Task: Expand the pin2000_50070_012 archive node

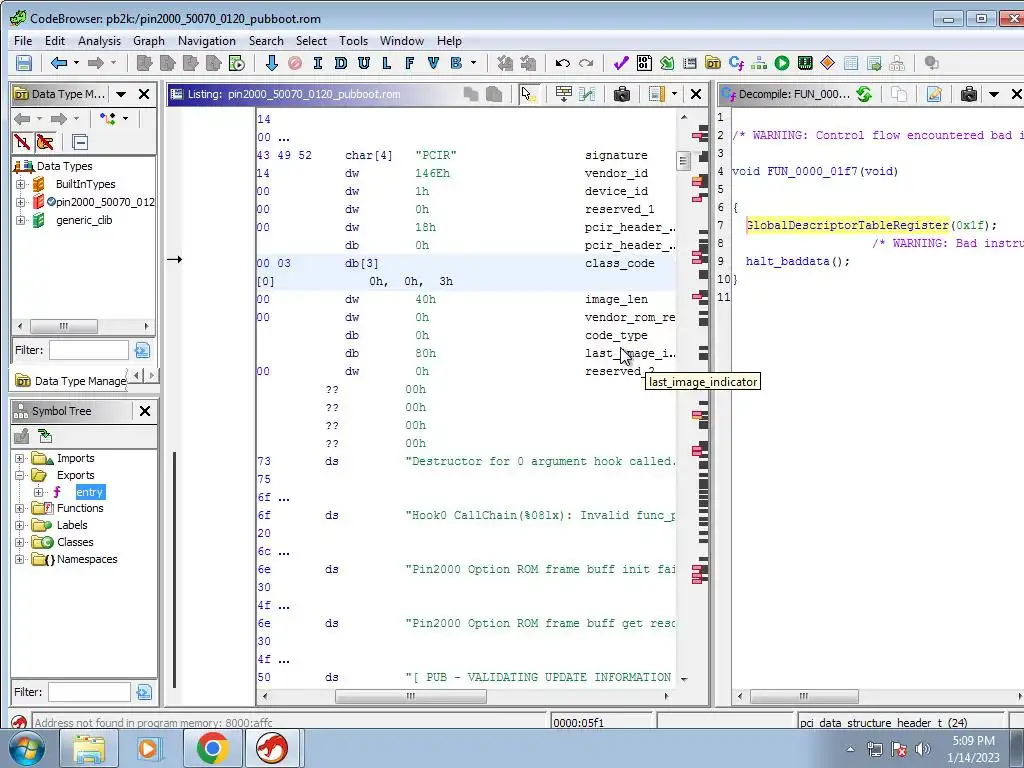Action: pos(20,202)
